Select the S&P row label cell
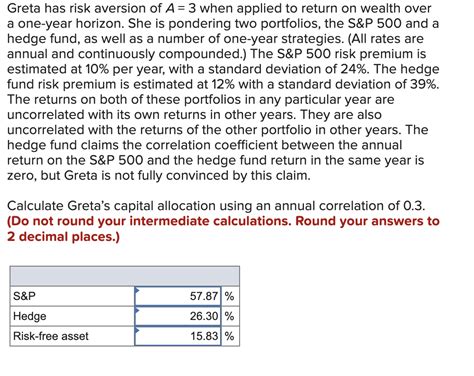This screenshot has width=474, height=376. click(x=72, y=296)
